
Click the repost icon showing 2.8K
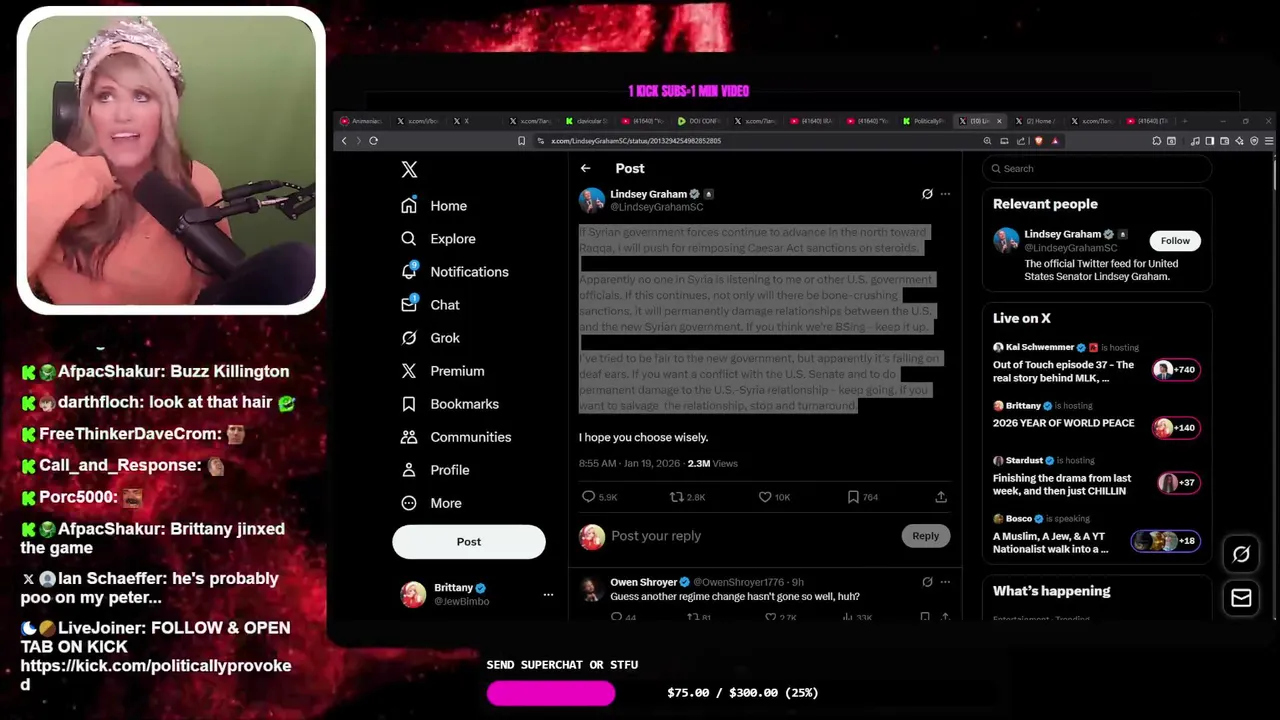pos(677,497)
